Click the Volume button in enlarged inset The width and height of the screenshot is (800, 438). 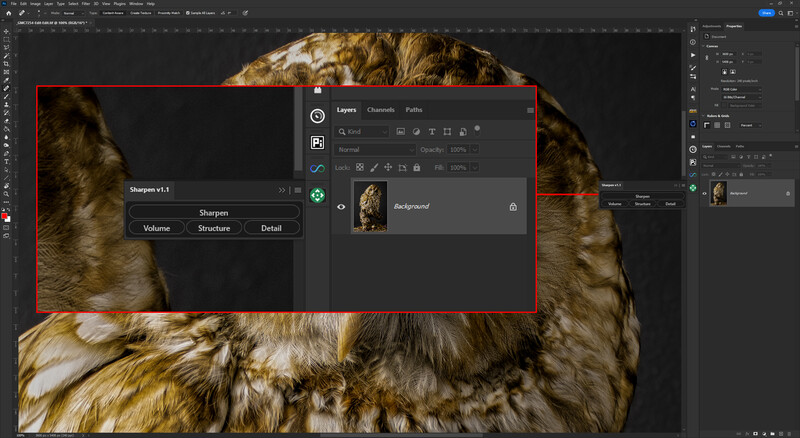click(x=157, y=228)
